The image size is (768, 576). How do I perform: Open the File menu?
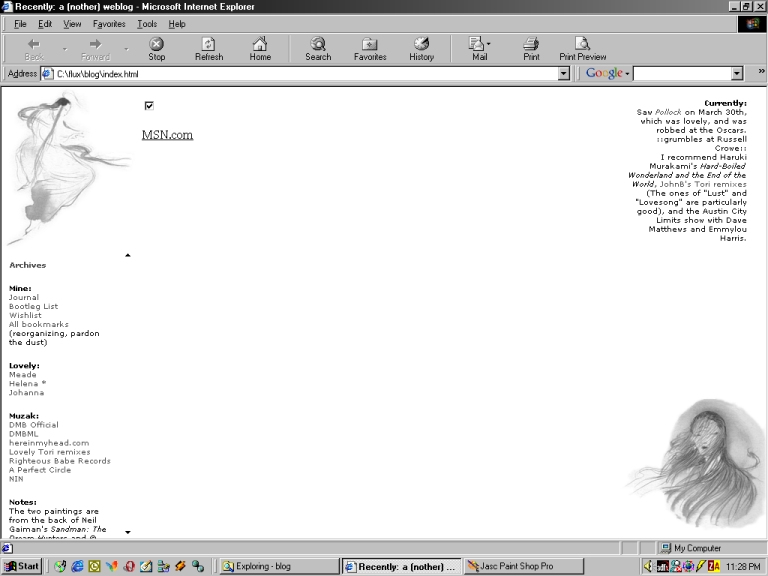coord(20,24)
